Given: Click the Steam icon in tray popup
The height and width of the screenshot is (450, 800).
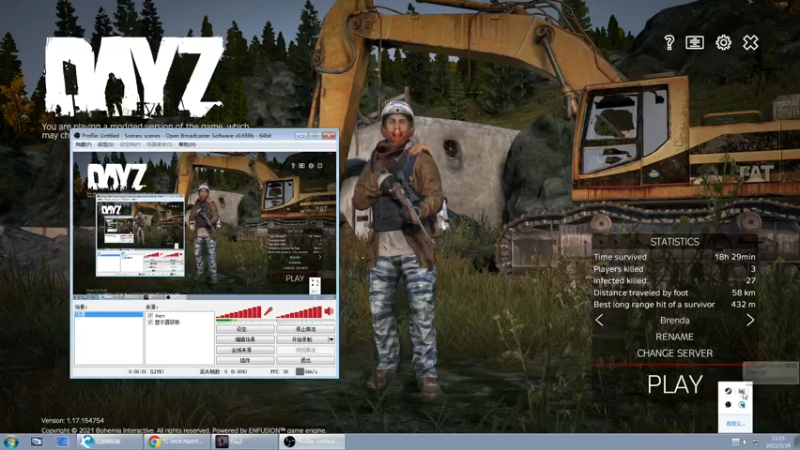Looking at the screenshot, I should tap(728, 391).
